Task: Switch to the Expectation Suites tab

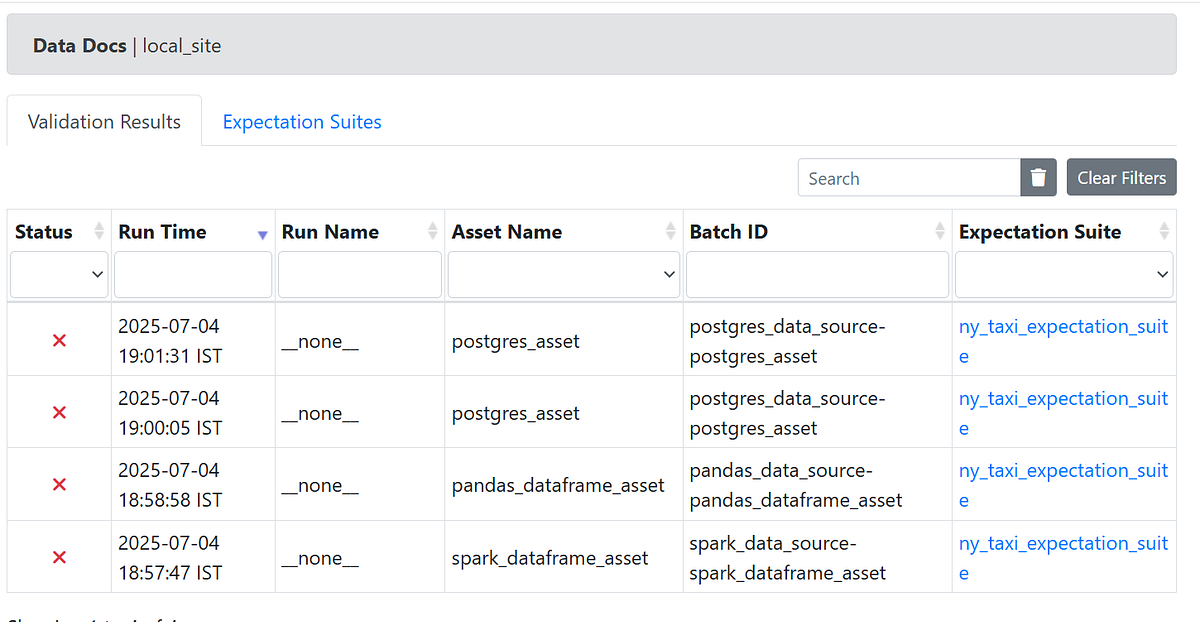Action: click(x=301, y=121)
